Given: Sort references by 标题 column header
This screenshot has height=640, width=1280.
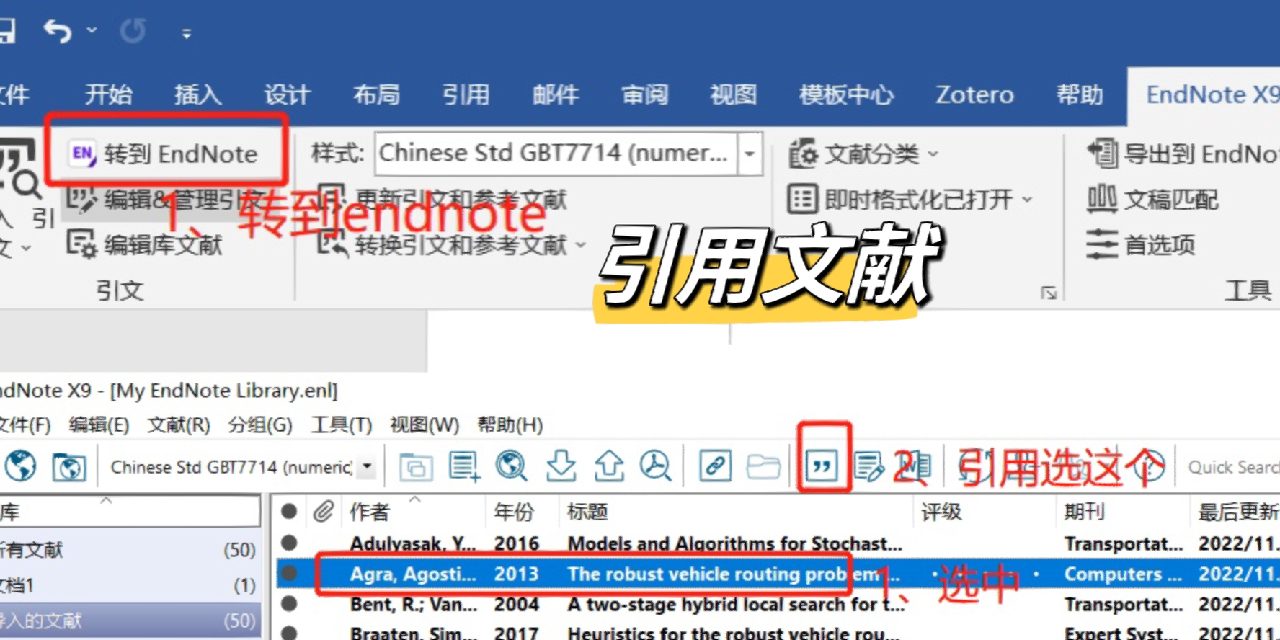Looking at the screenshot, I should click(x=737, y=512).
